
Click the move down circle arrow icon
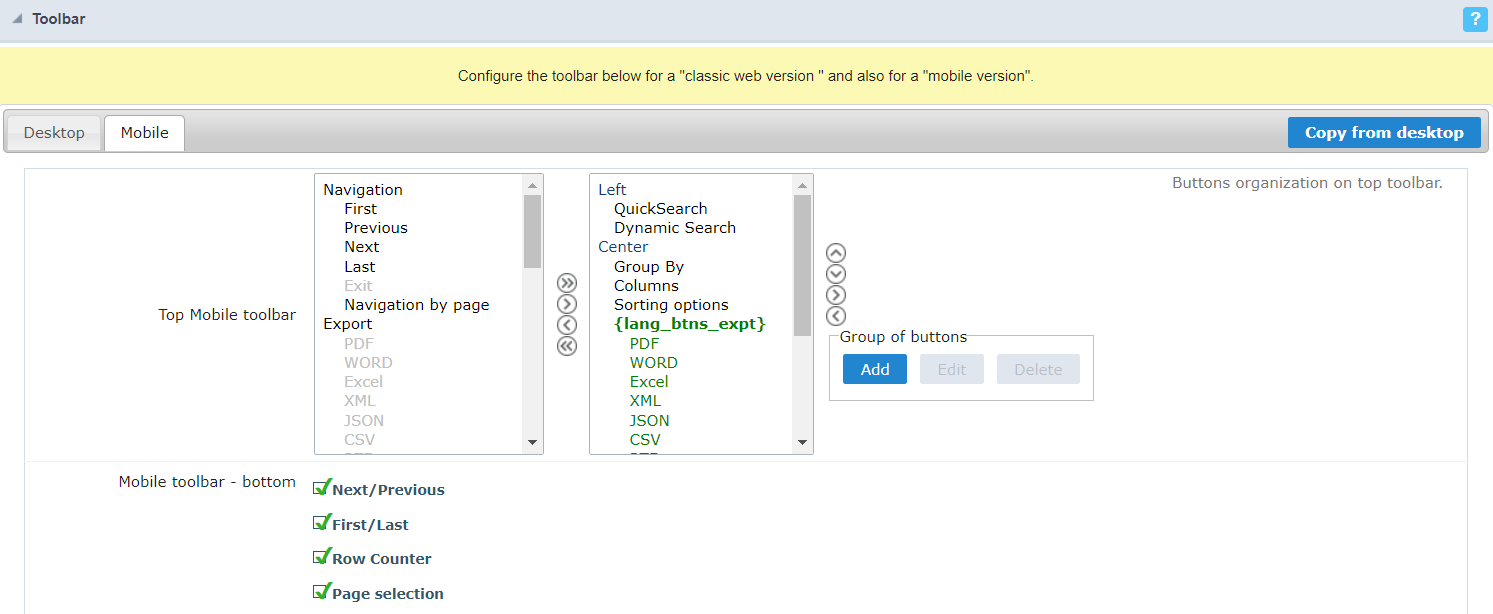coord(837,274)
